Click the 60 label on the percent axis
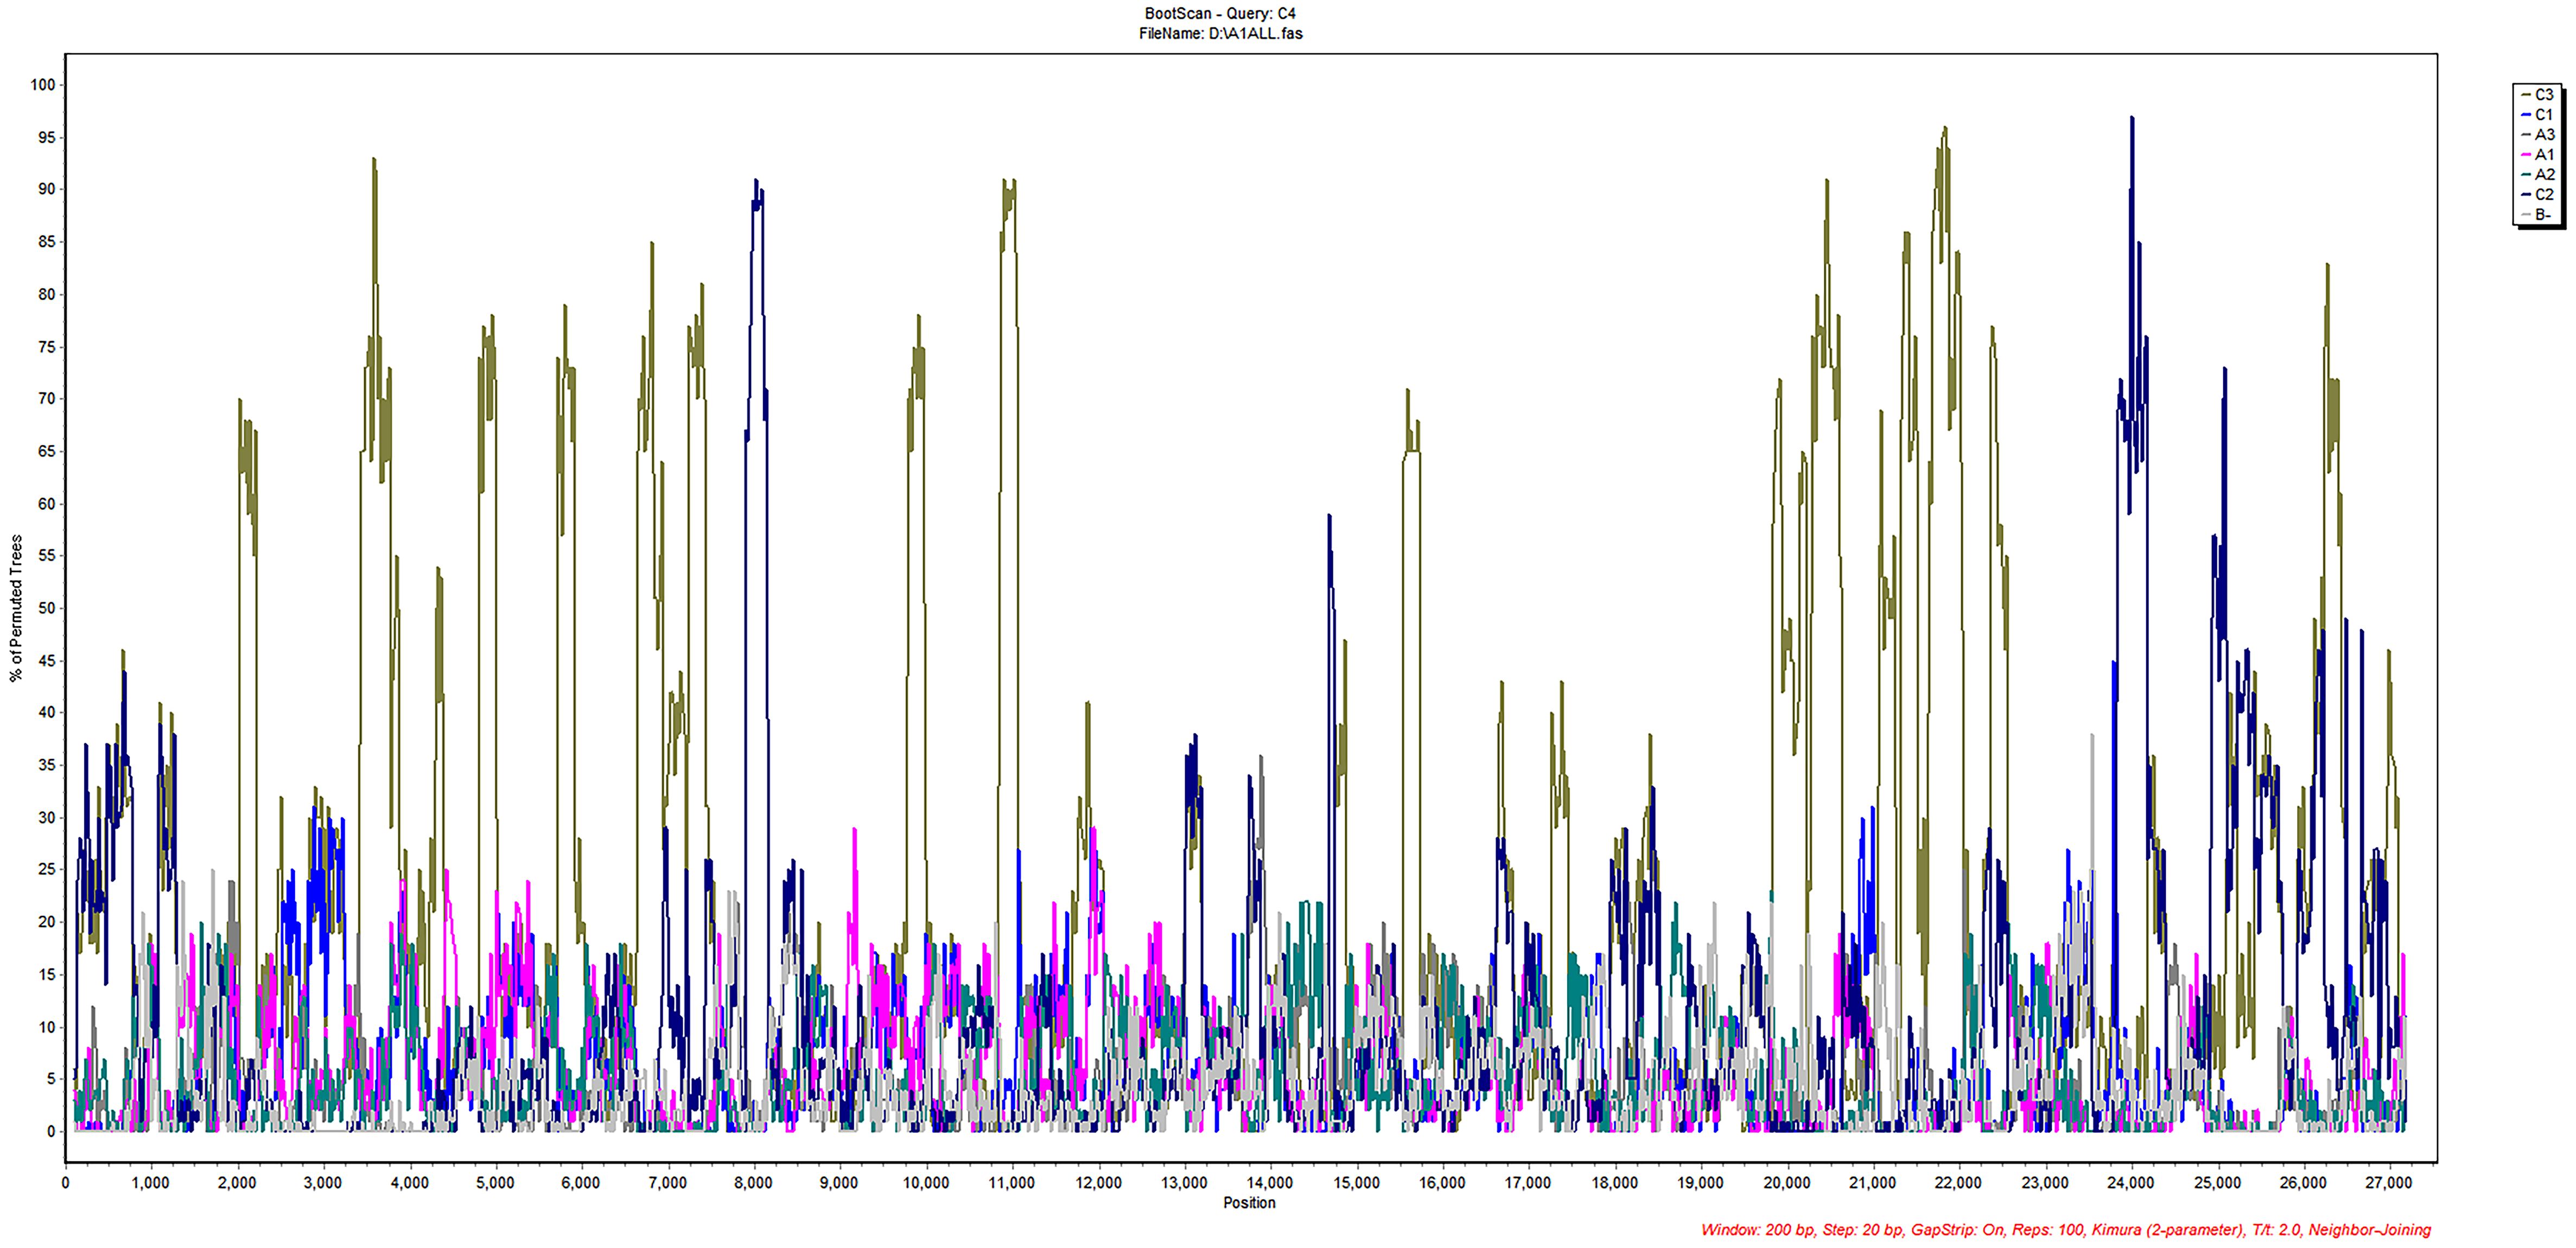2576x1248 pixels. click(x=47, y=504)
